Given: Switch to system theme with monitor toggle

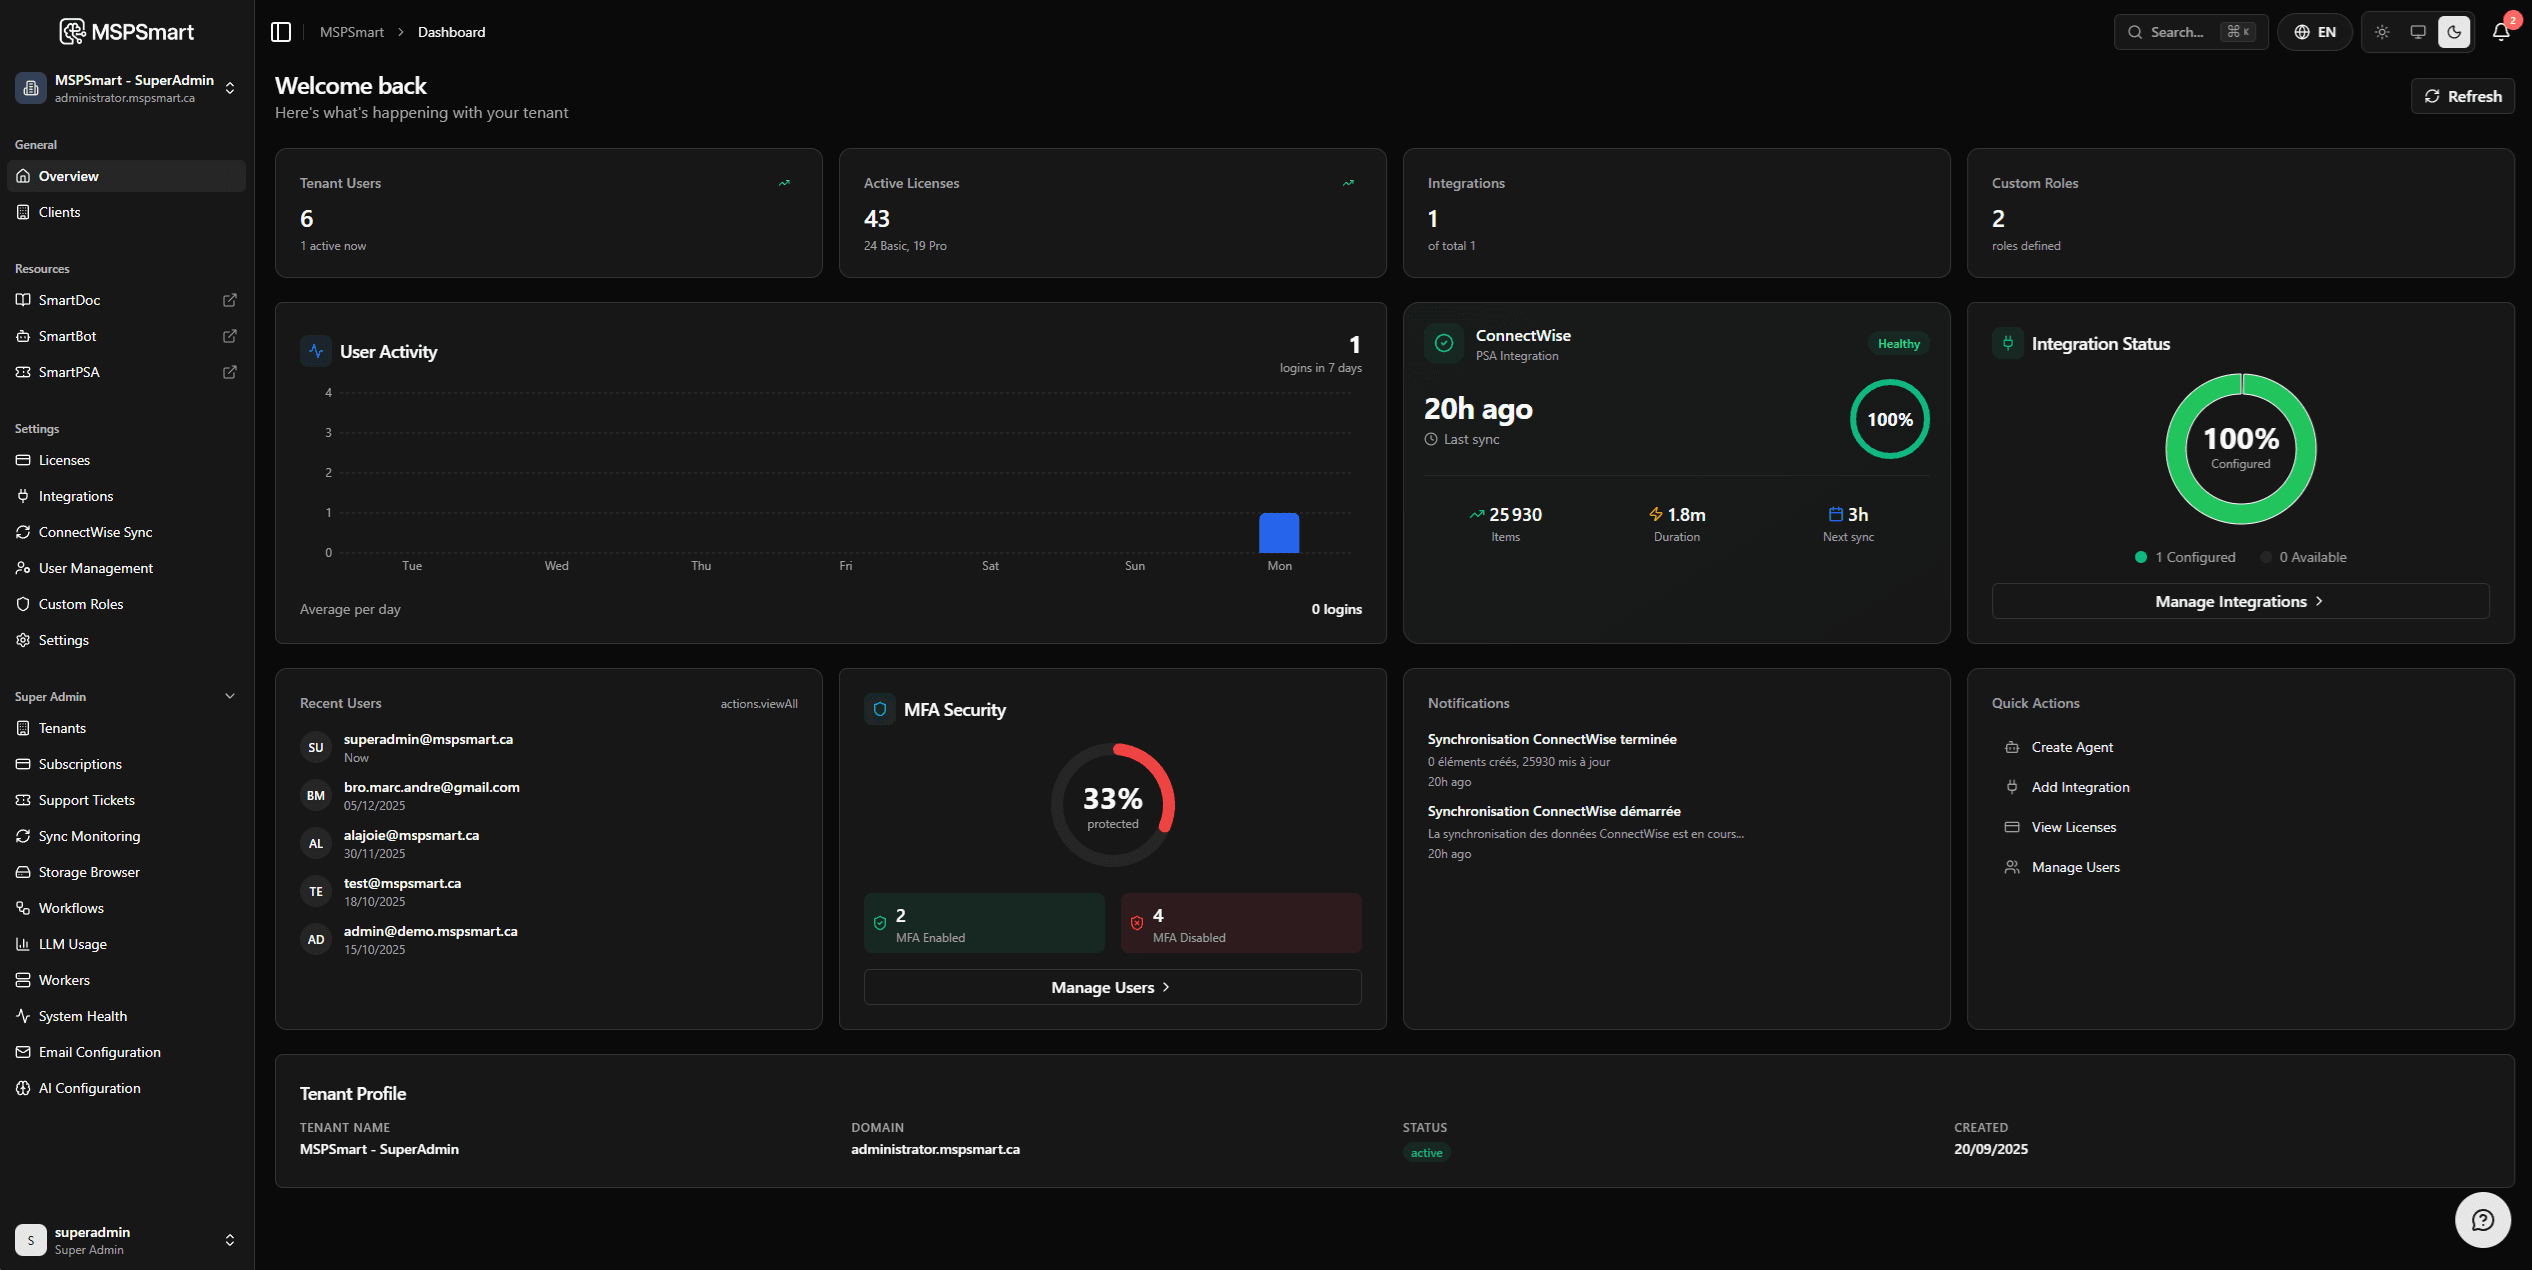Looking at the screenshot, I should (x=2418, y=31).
